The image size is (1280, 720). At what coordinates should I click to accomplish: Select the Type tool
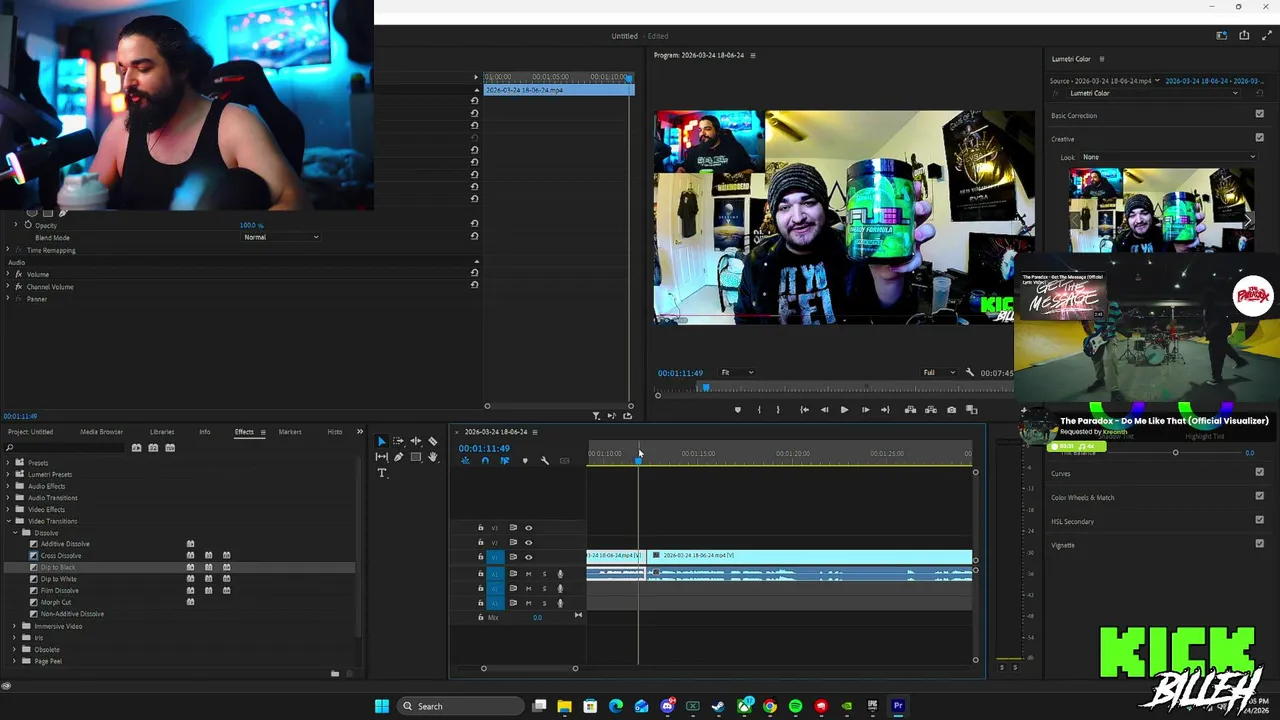[x=381, y=473]
